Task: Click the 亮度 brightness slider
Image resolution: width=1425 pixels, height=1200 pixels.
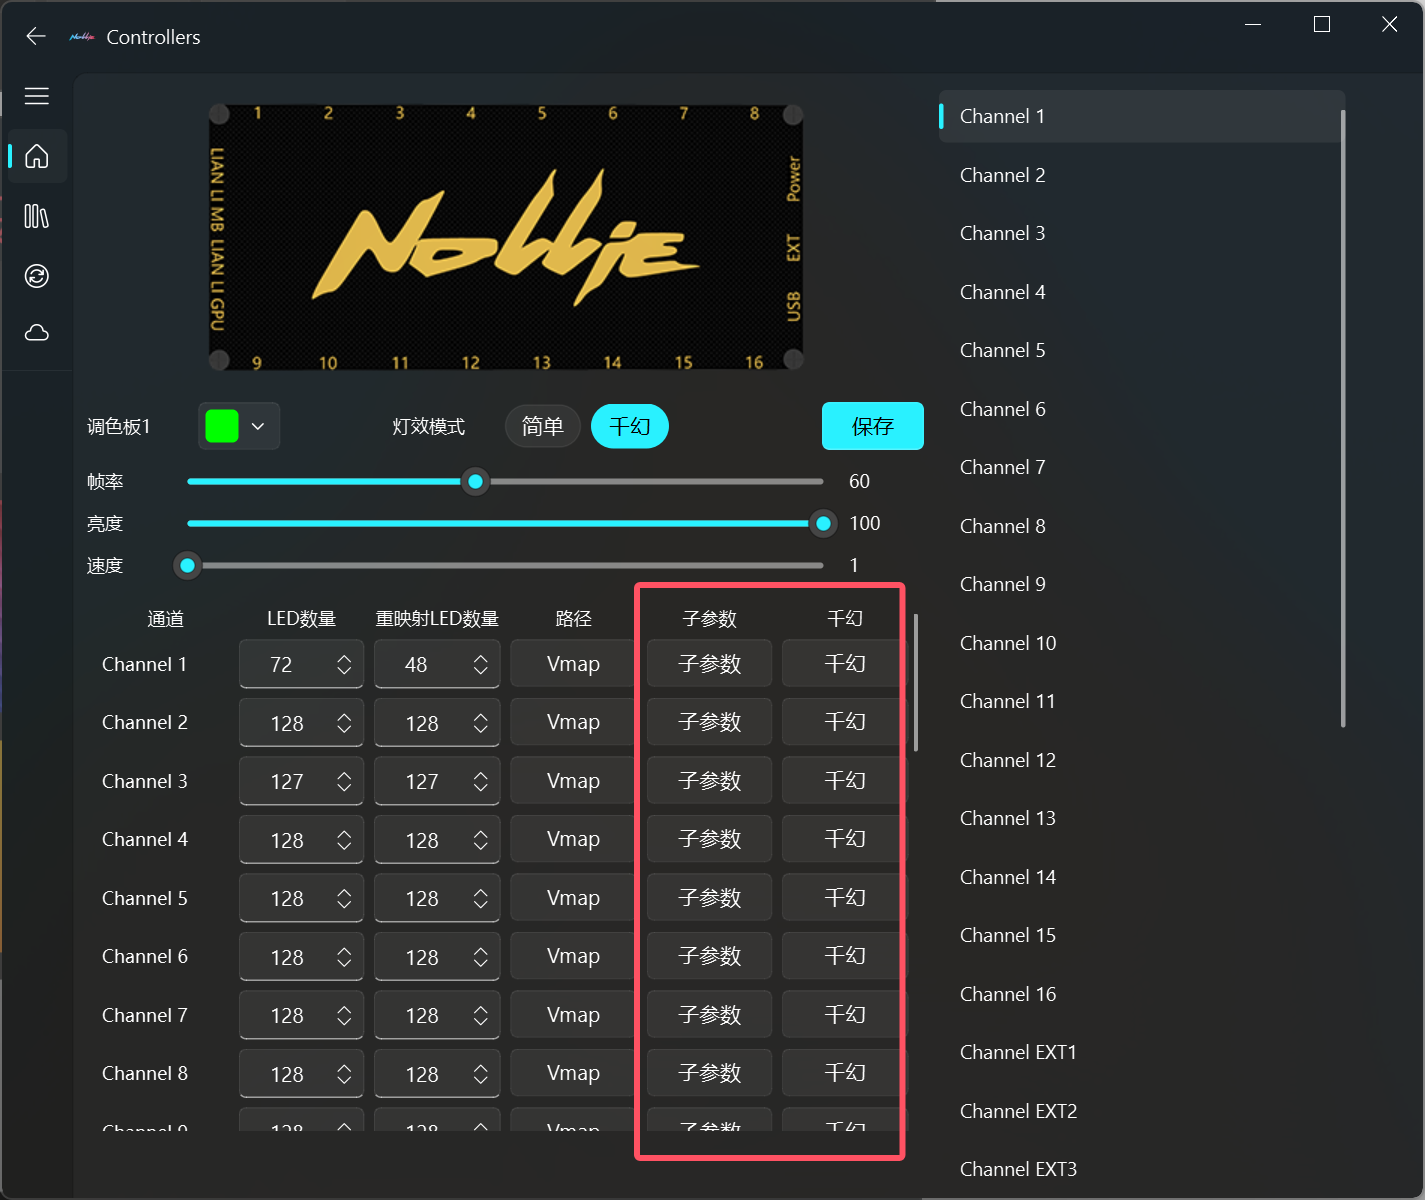Action: (505, 524)
